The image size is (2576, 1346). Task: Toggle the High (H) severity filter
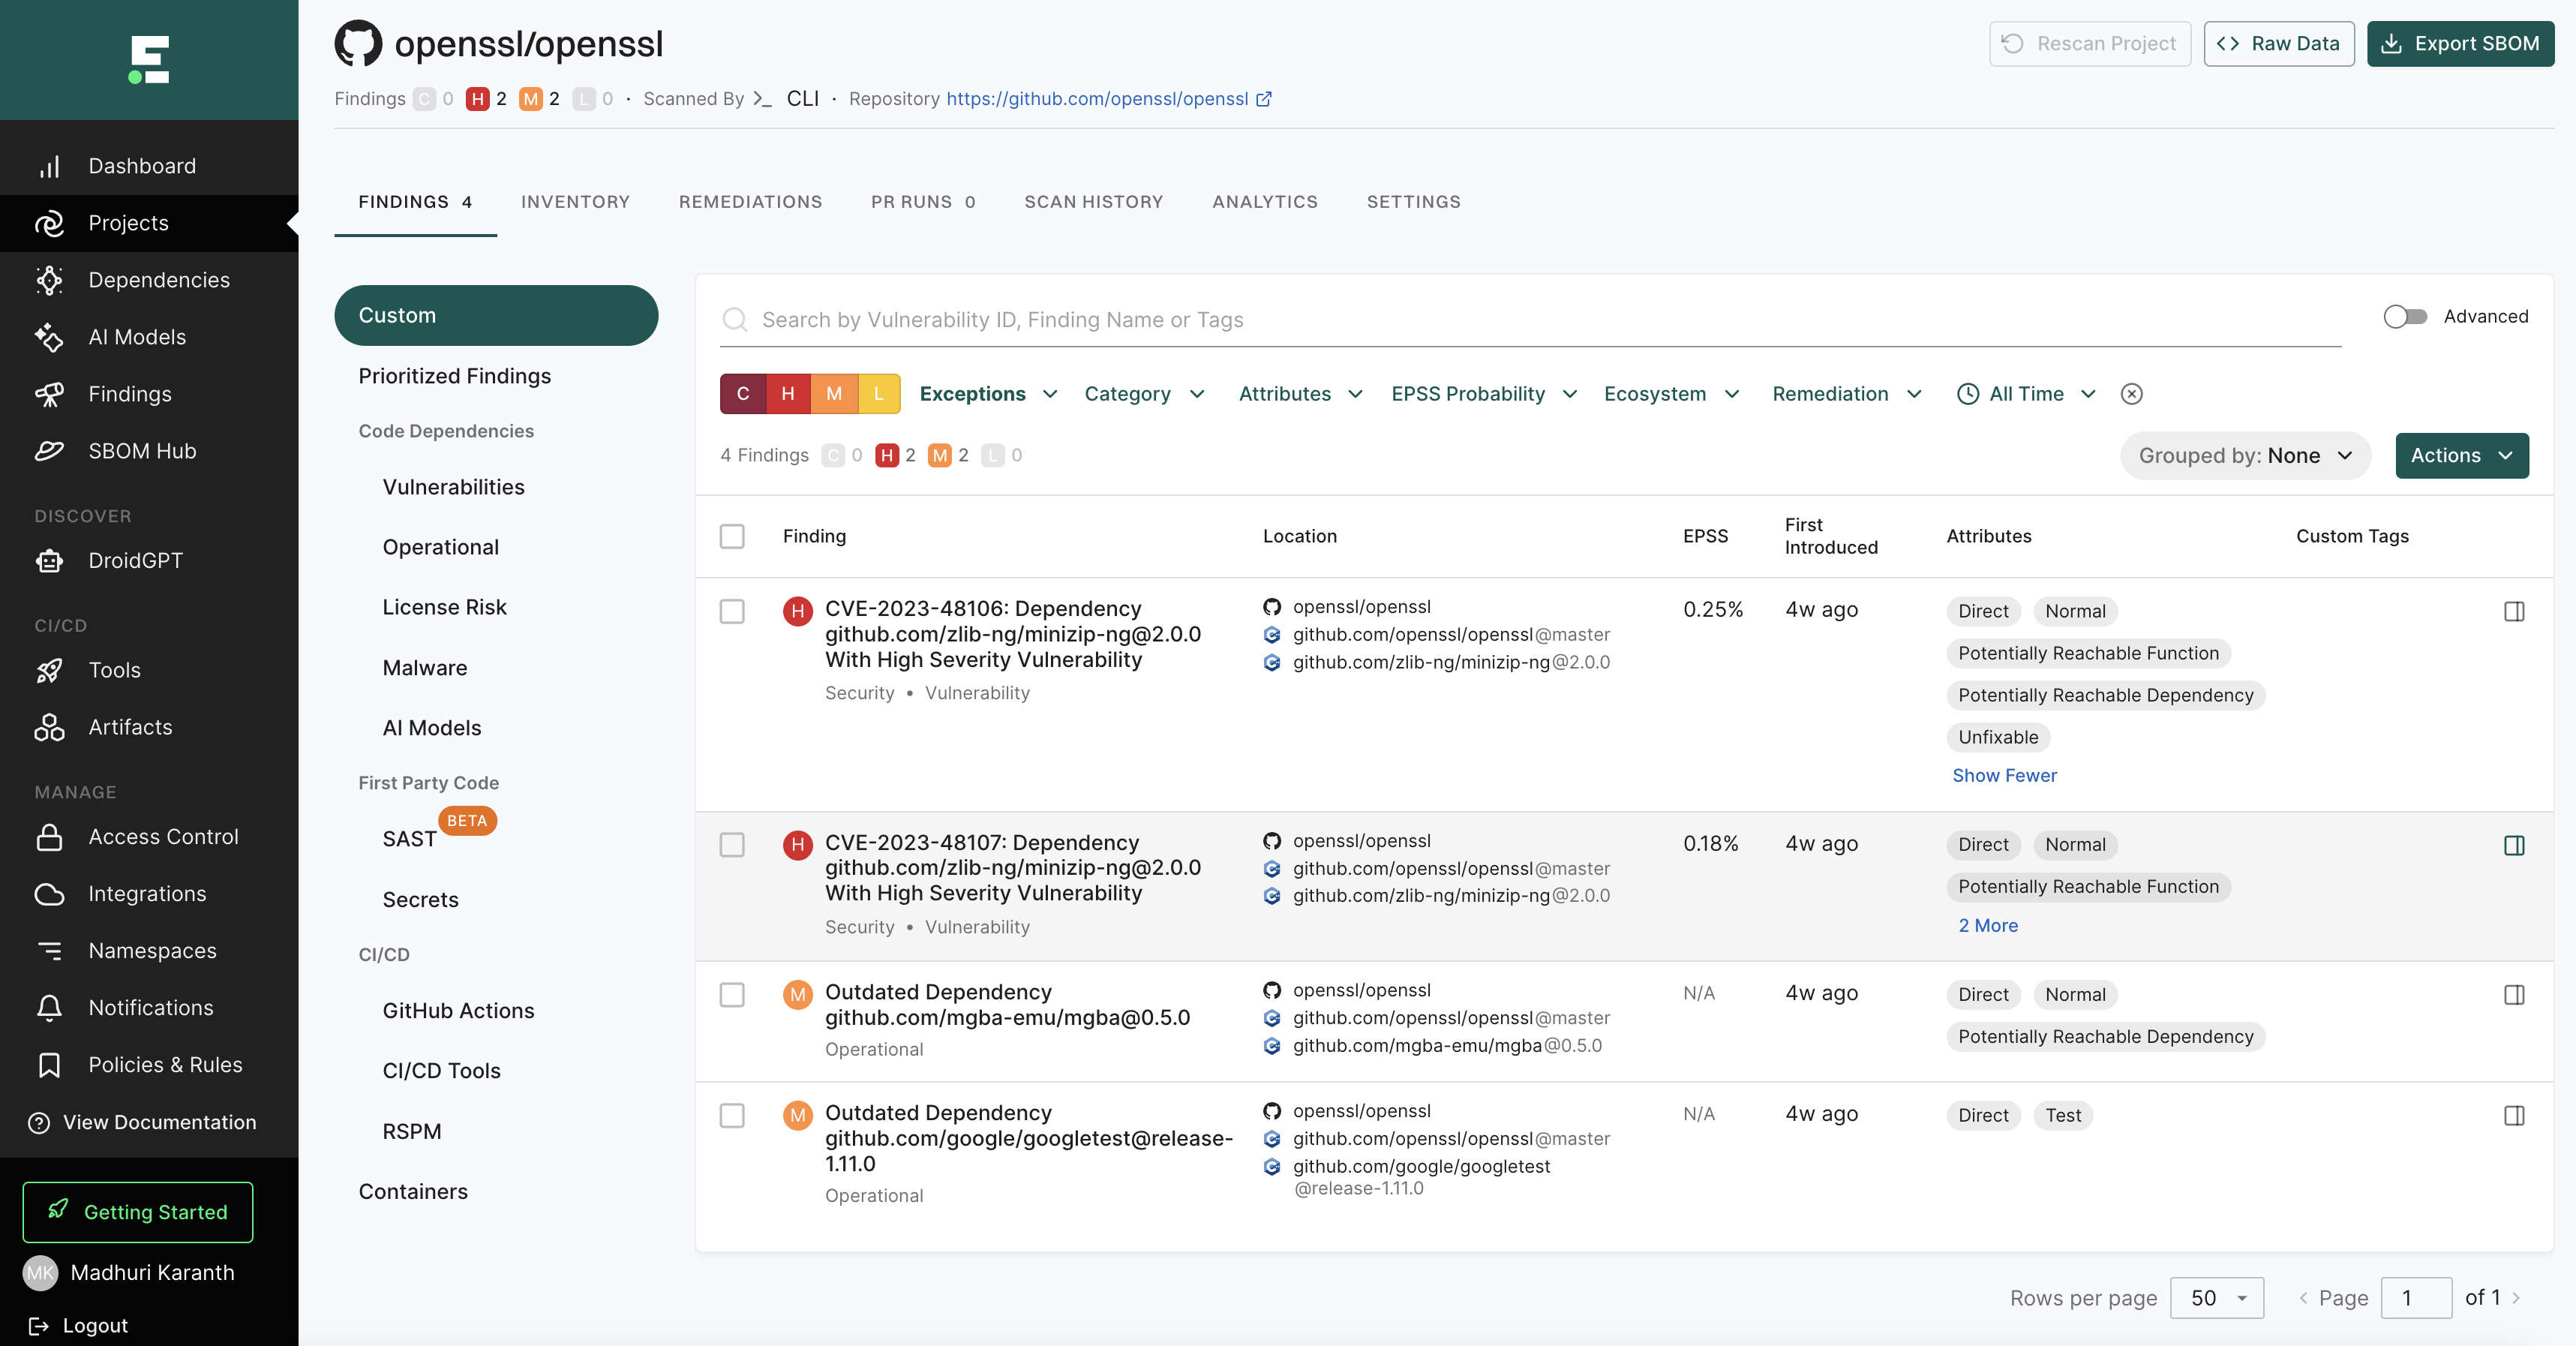(x=788, y=394)
